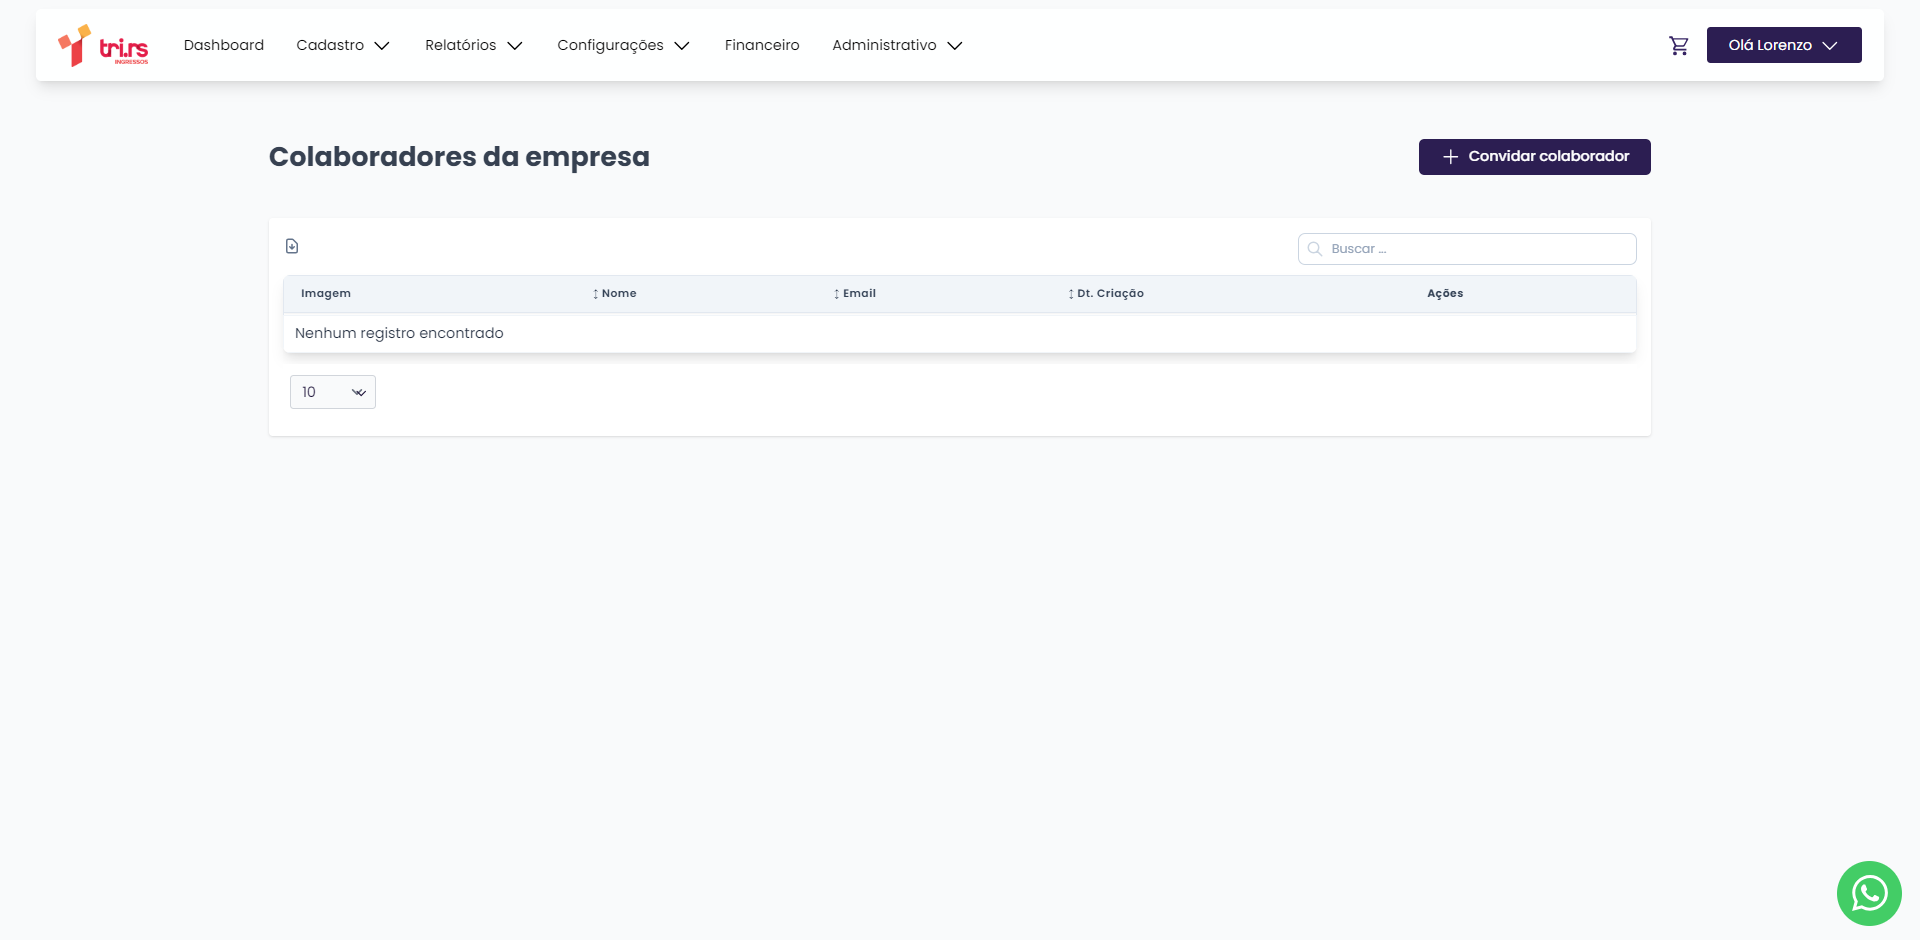Image resolution: width=1920 pixels, height=940 pixels.
Task: Expand the Relatórios menu
Action: point(474,45)
